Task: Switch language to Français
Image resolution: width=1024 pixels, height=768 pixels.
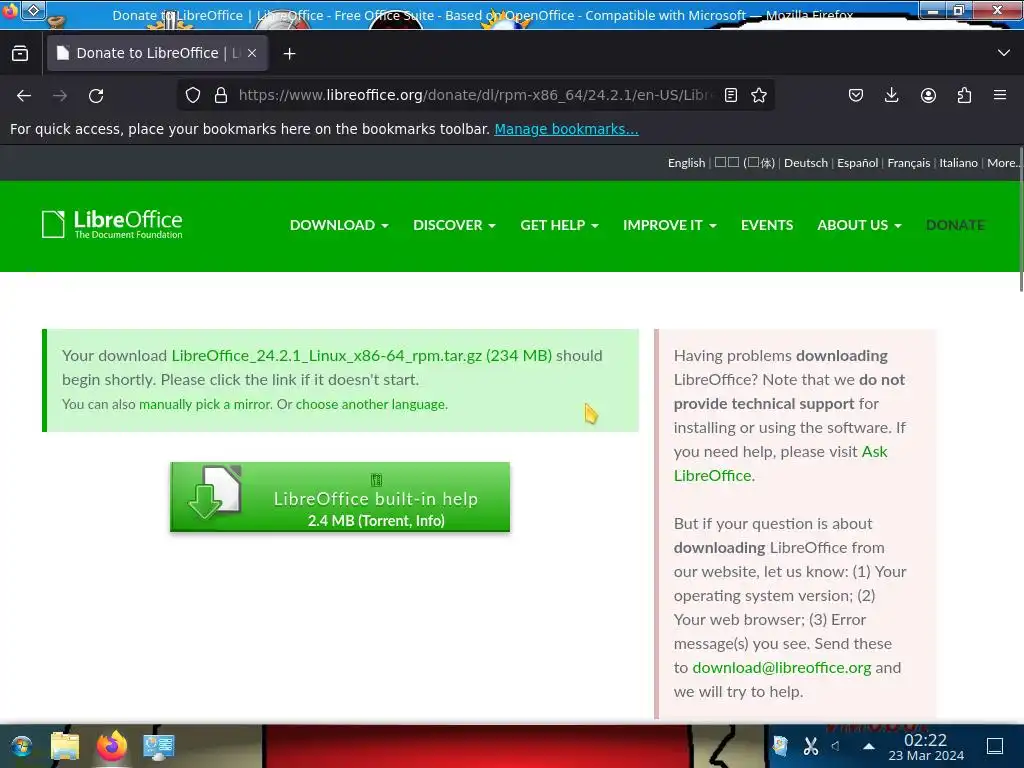Action: click(908, 163)
